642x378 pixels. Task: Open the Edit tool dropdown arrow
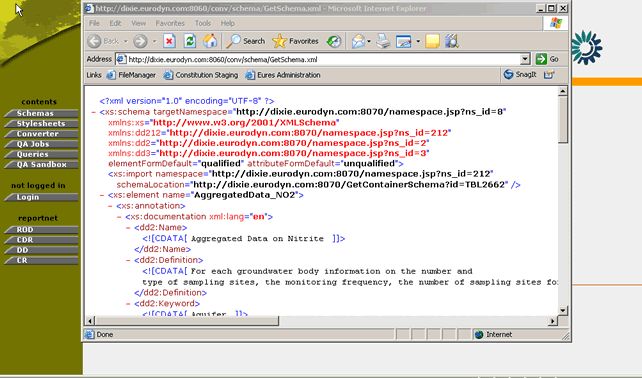coord(418,41)
